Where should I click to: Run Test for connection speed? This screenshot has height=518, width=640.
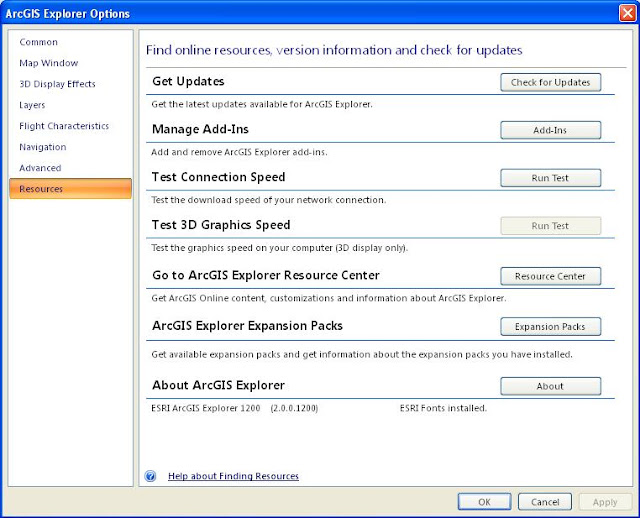[x=551, y=178]
